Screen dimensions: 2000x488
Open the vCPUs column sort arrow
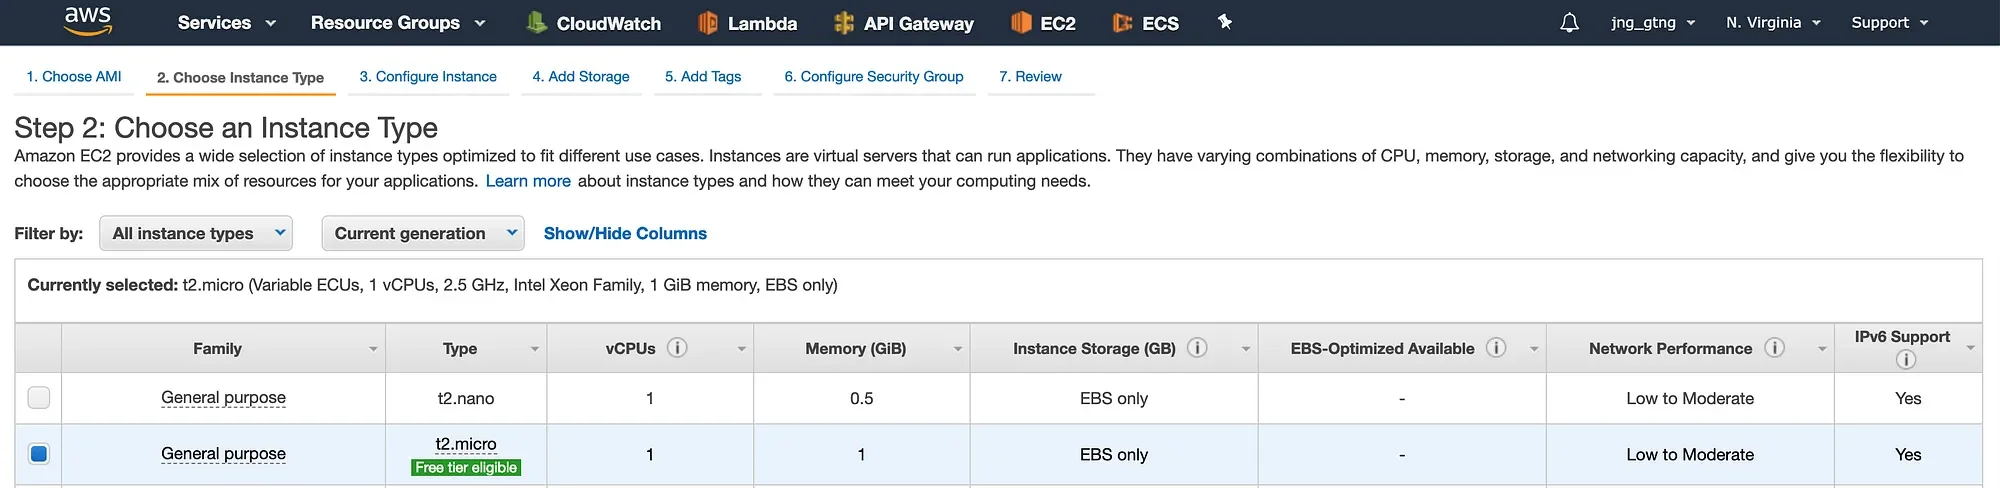coord(742,349)
